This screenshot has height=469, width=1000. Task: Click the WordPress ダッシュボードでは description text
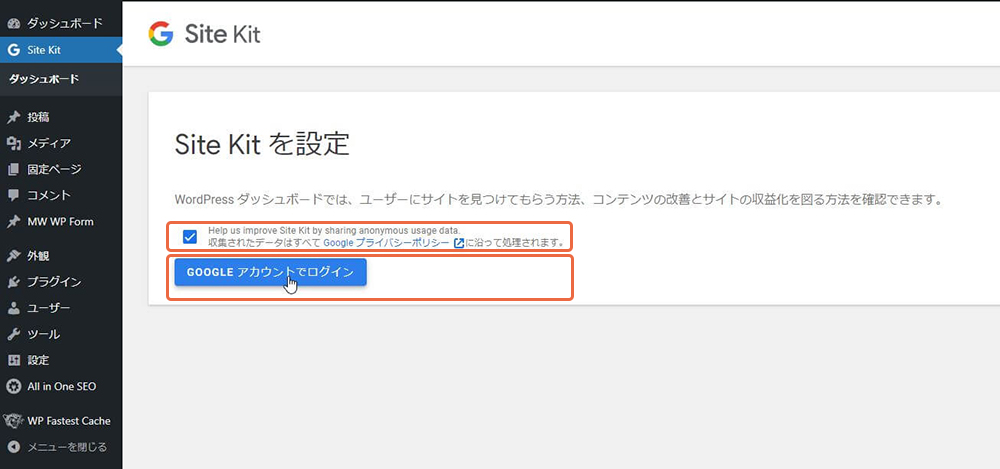point(558,200)
